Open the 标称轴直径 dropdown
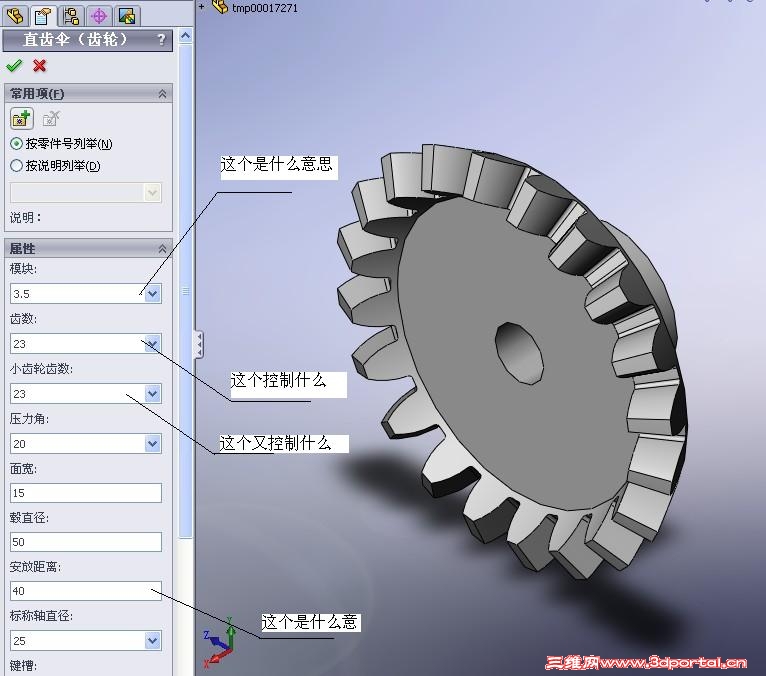766x676 pixels. point(153,640)
